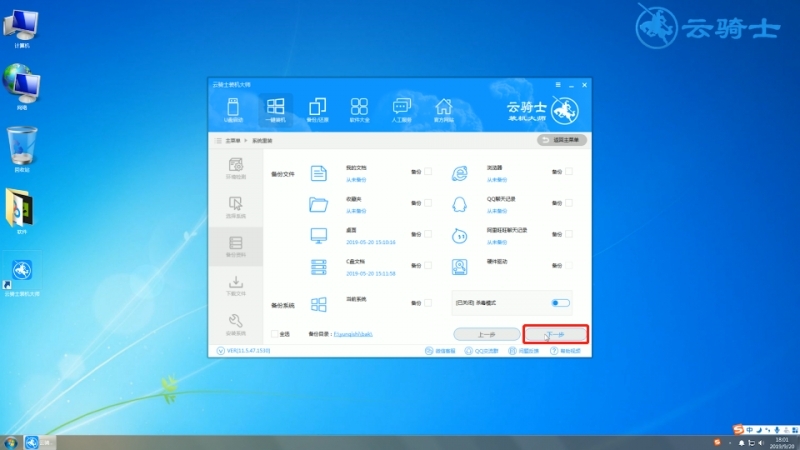The width and height of the screenshot is (800, 450).
Task: Open the 人工服务 support tab
Action: (x=402, y=110)
